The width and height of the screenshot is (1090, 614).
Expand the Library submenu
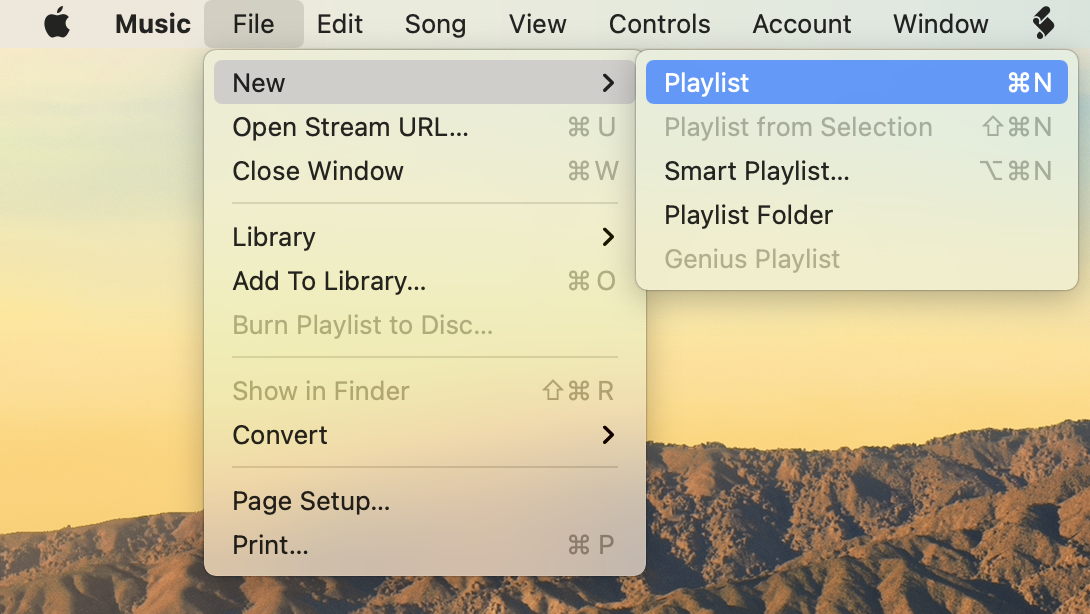[x=425, y=237]
